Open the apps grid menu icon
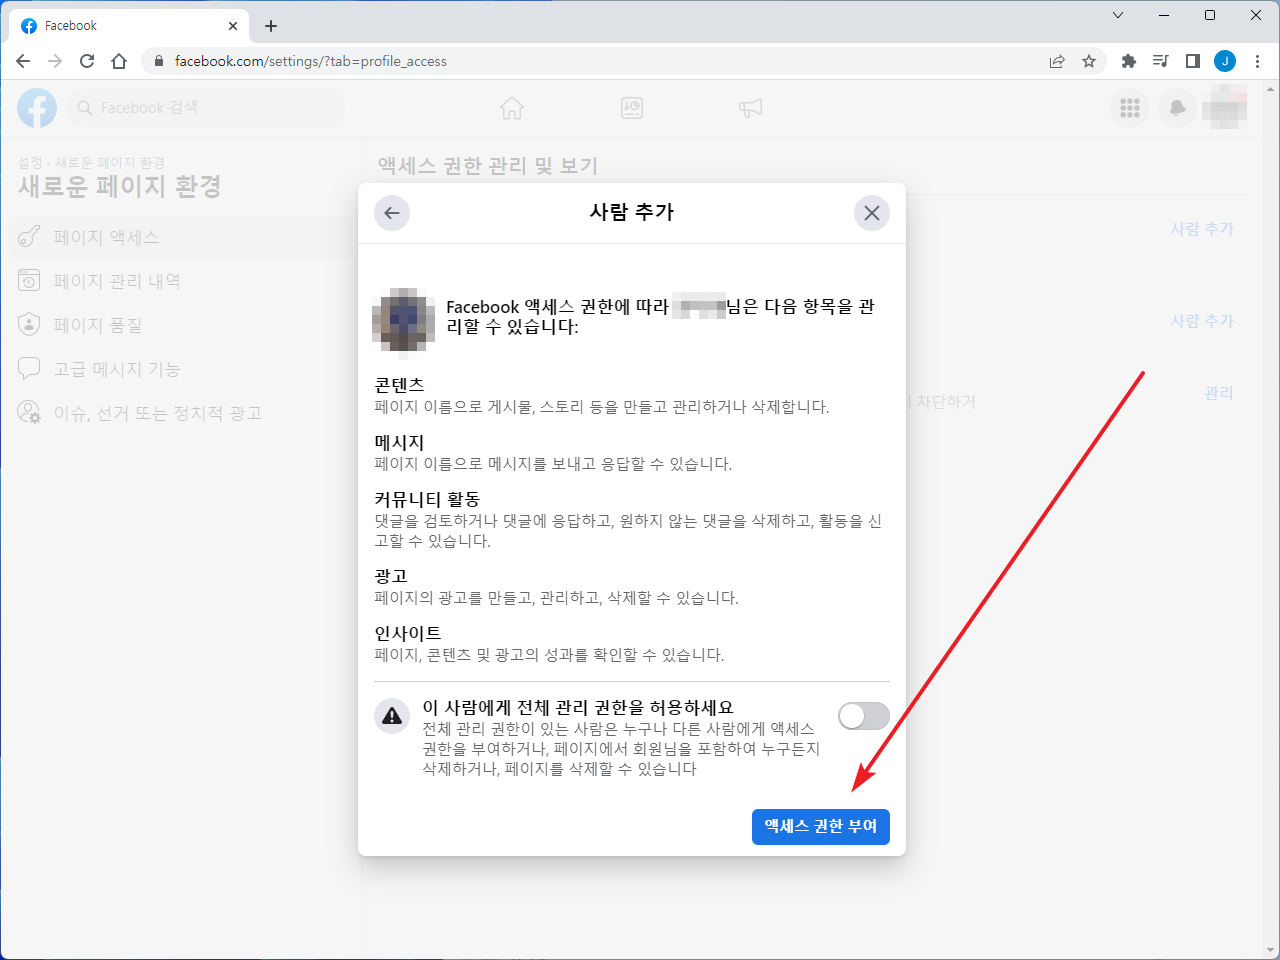 (1130, 108)
